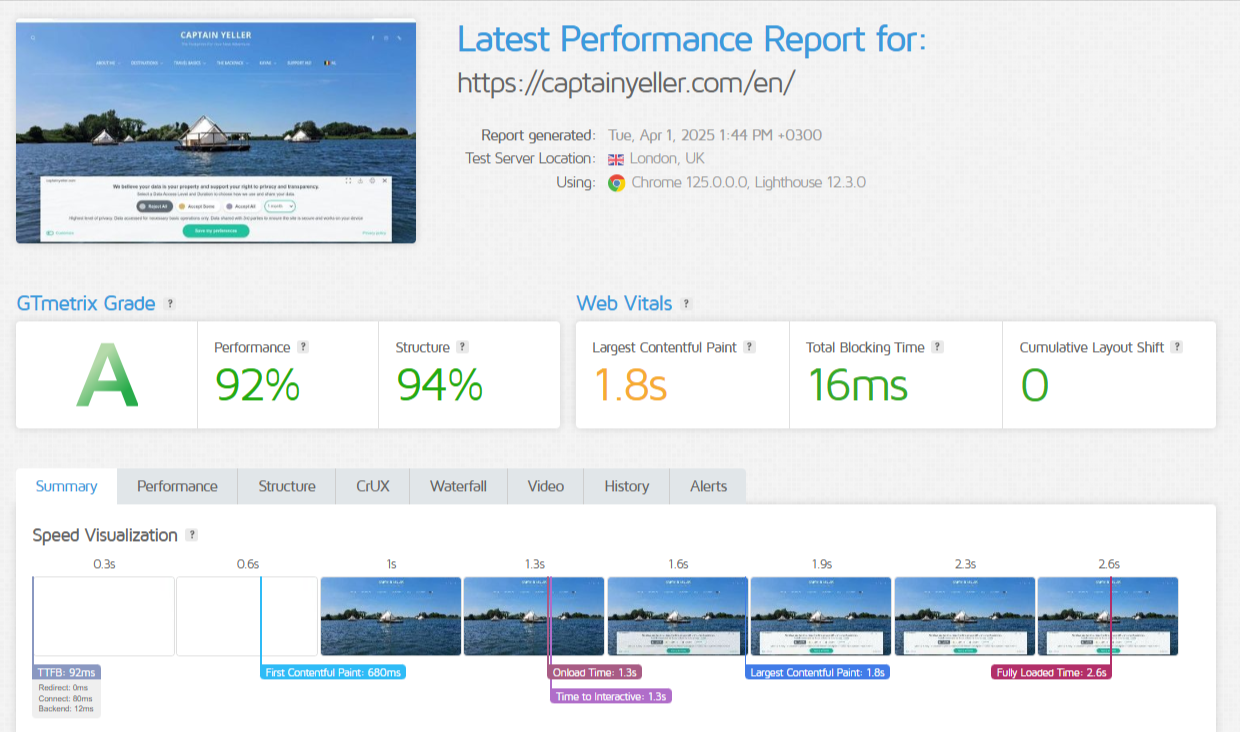Click the UK flag icon
This screenshot has width=1240, height=732.
click(615, 159)
